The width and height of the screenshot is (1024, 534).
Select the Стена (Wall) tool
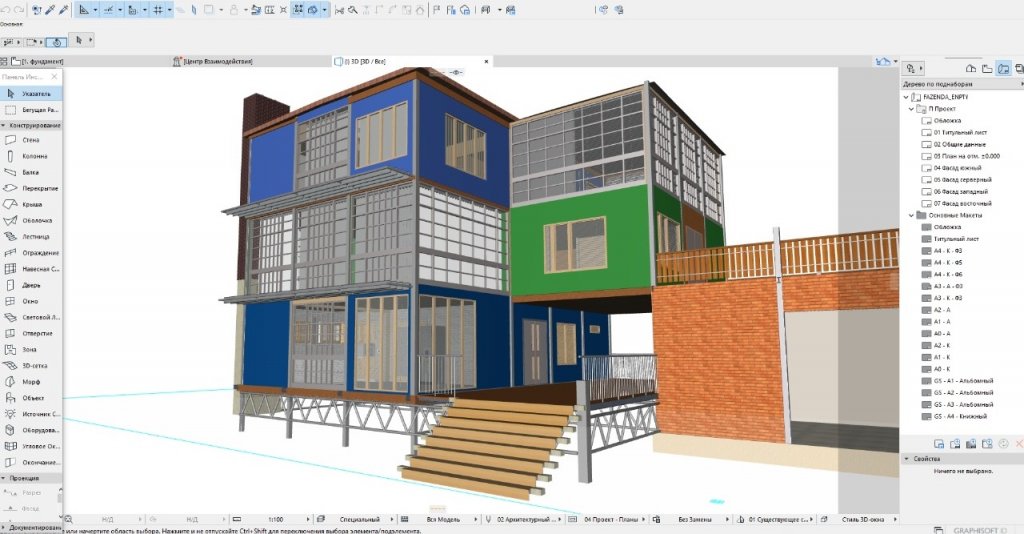30,141
